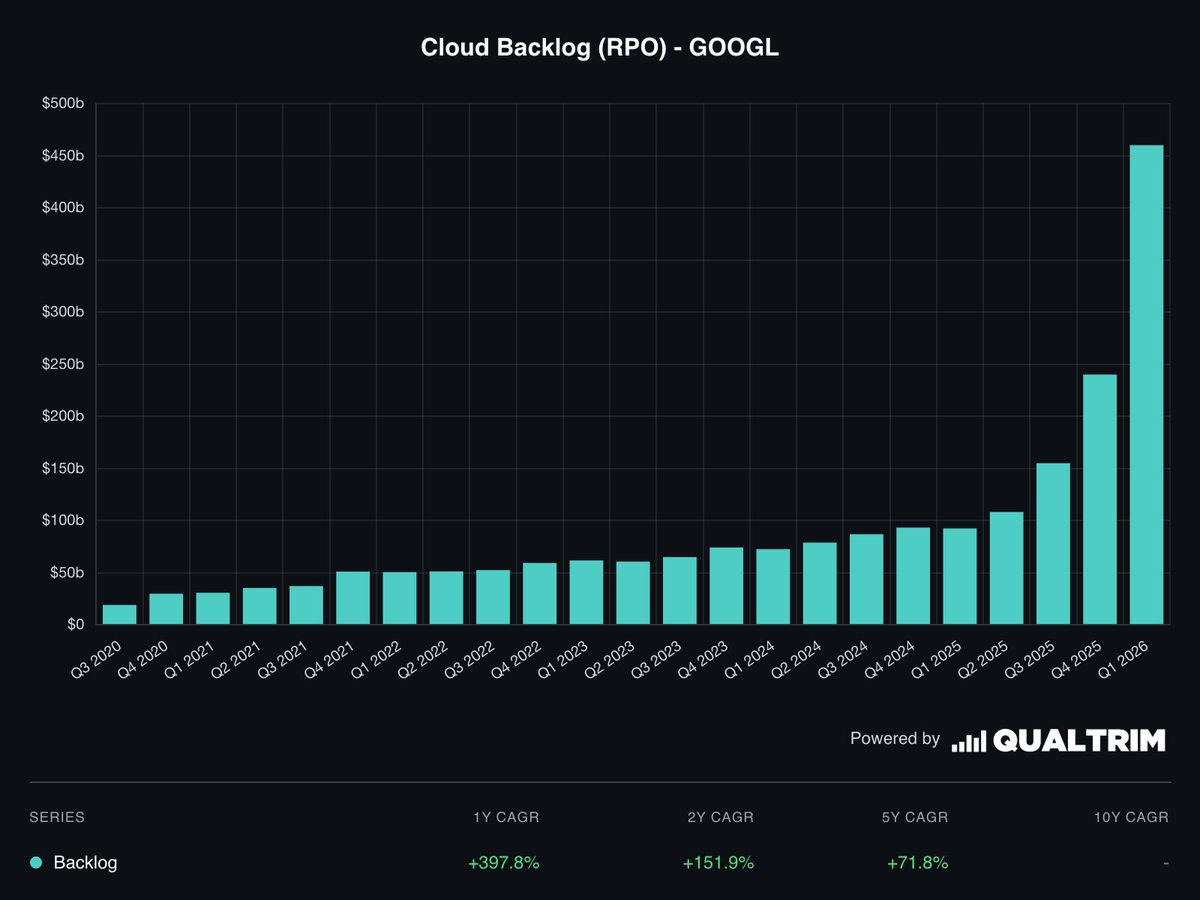Click the Q2 2021 bar
The width and height of the screenshot is (1200, 900).
click(260, 606)
